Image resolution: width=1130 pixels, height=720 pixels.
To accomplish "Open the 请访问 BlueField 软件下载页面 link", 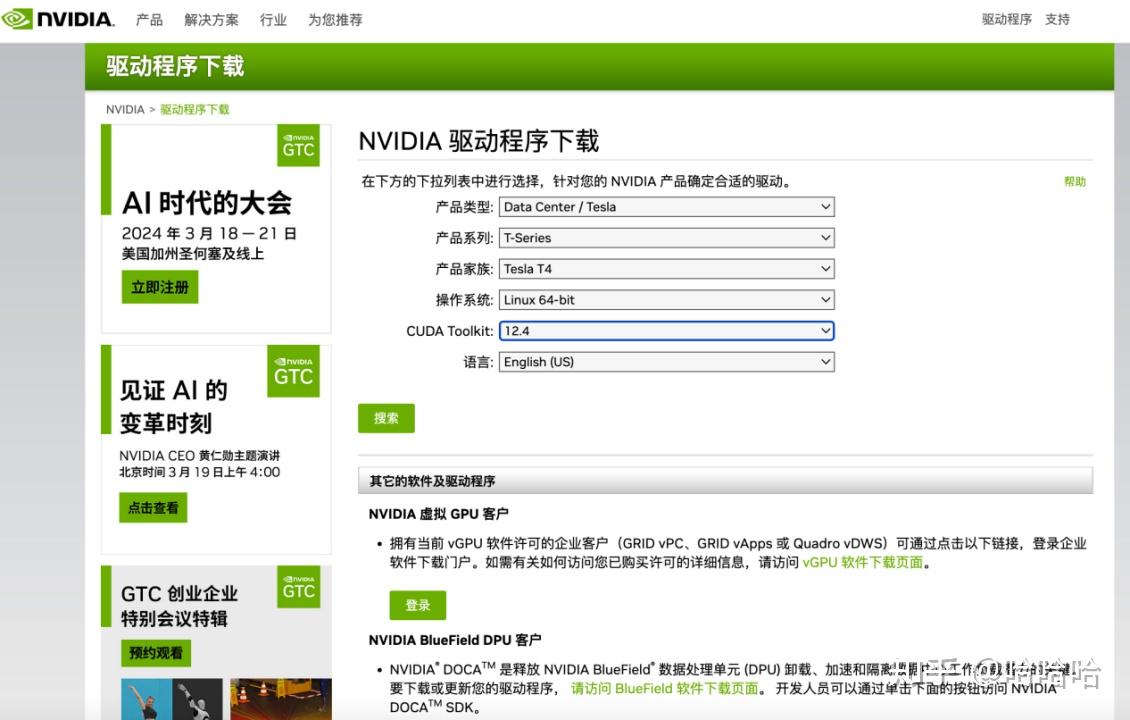I will tap(664, 688).
